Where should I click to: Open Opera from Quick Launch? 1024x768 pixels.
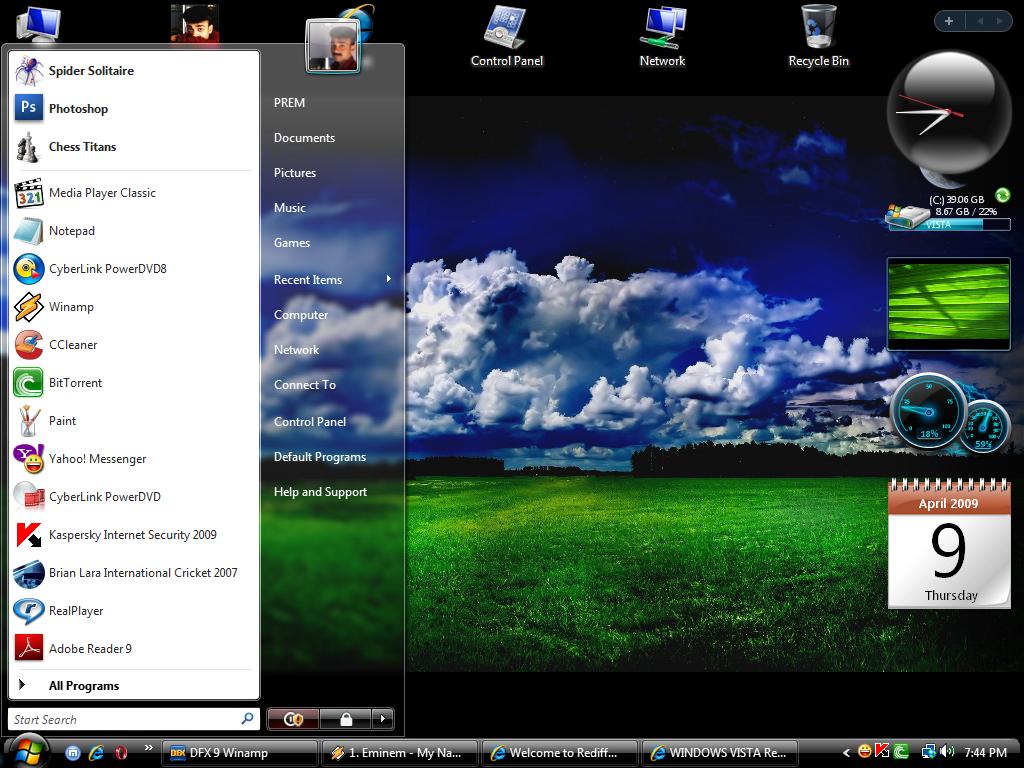[x=121, y=752]
